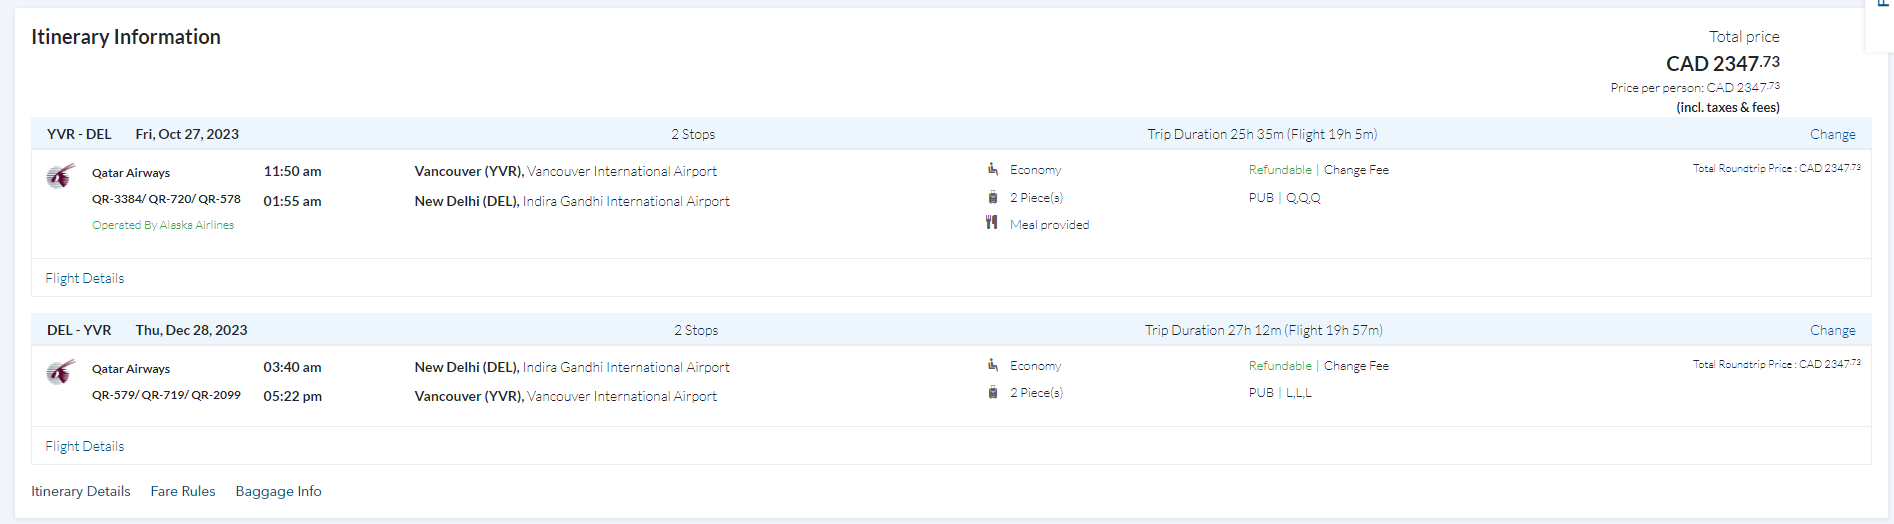
Task: Click Change Fee link on return flight
Action: click(1356, 366)
